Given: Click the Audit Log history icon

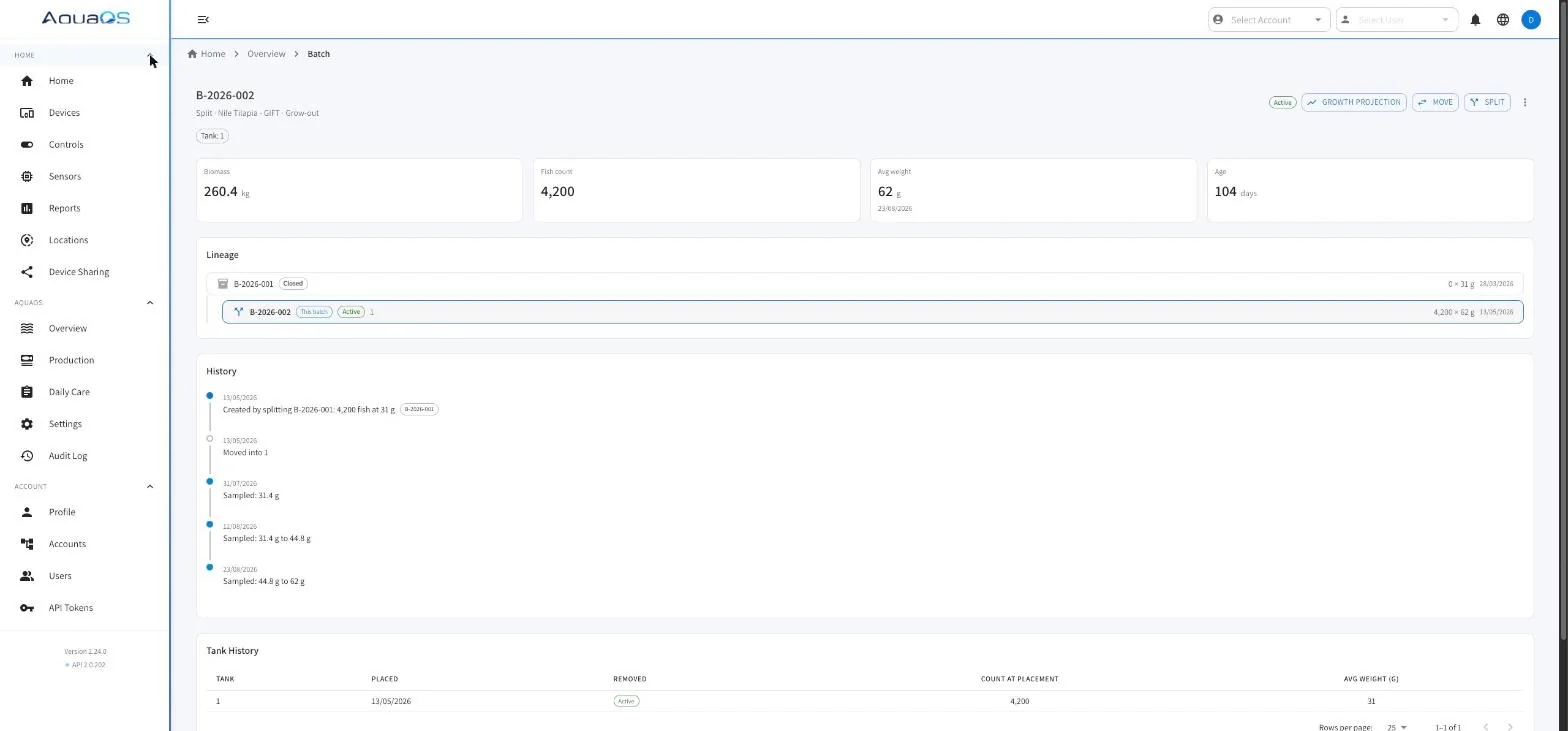Looking at the screenshot, I should tap(27, 456).
